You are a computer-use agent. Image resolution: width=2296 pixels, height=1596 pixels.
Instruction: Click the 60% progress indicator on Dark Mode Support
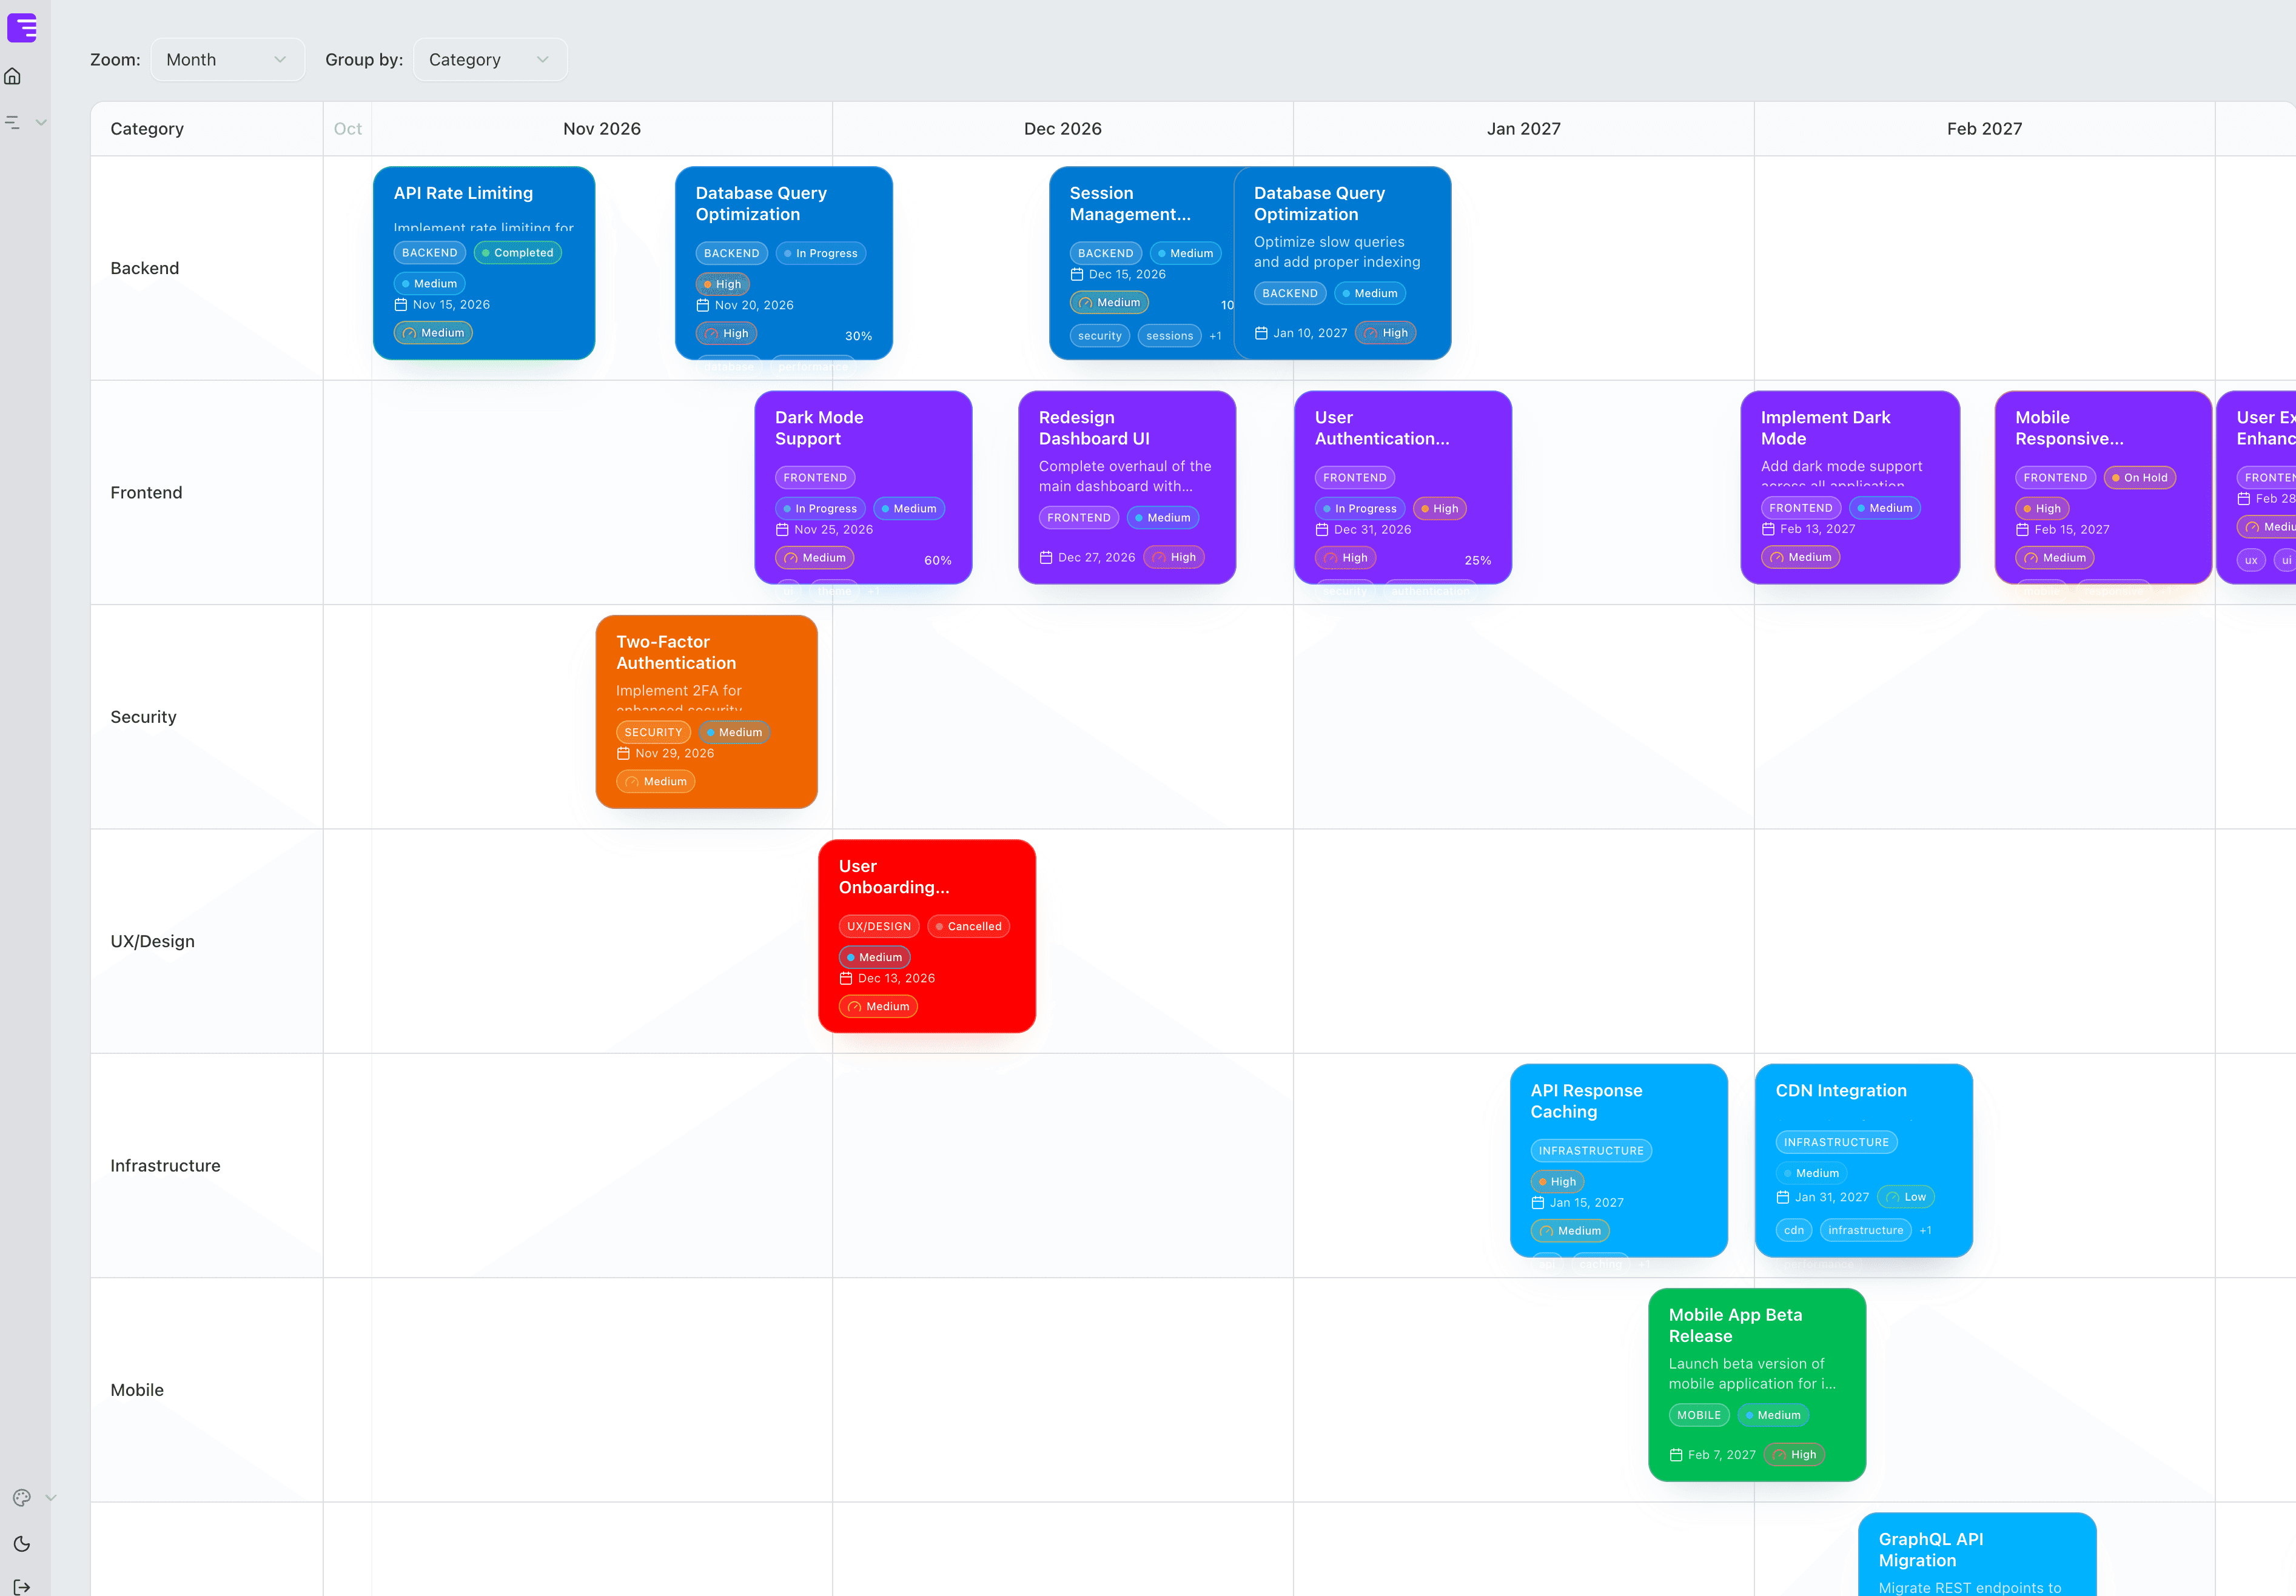pyautogui.click(x=937, y=560)
